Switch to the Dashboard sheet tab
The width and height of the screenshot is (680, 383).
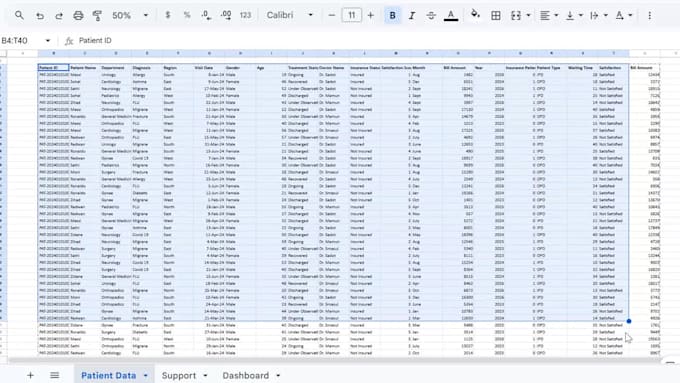pos(246,376)
